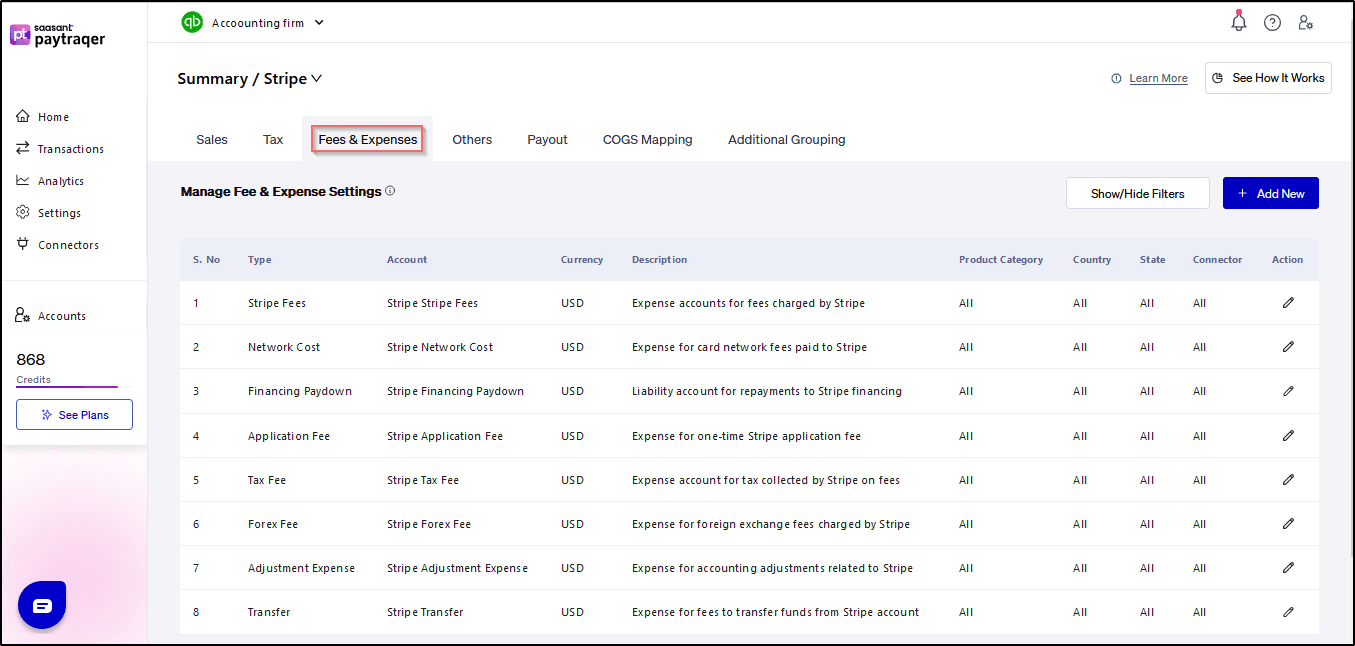Screen dimensions: 1355x646
Task: Open the user account settings icon
Action: (x=1305, y=22)
